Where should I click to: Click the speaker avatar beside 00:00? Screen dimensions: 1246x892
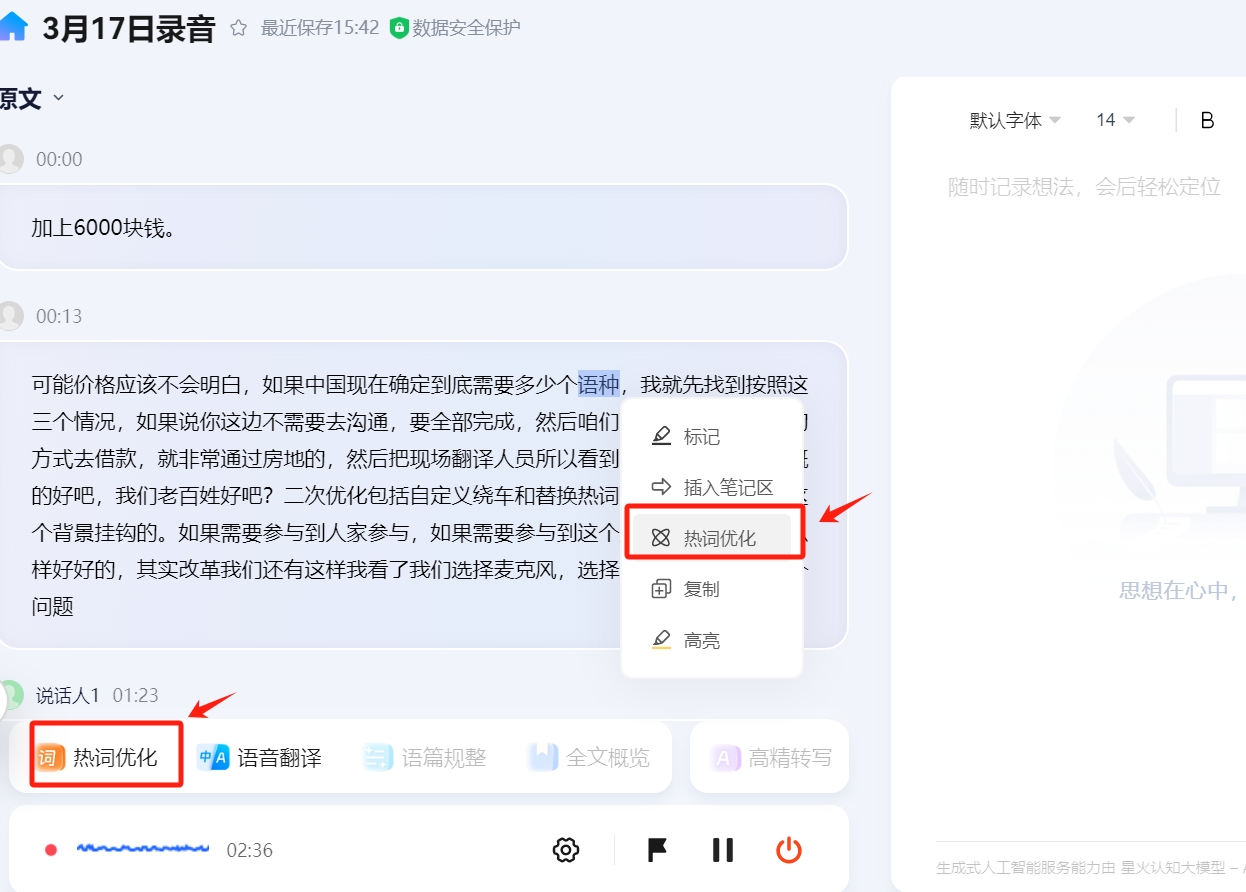tap(10, 159)
